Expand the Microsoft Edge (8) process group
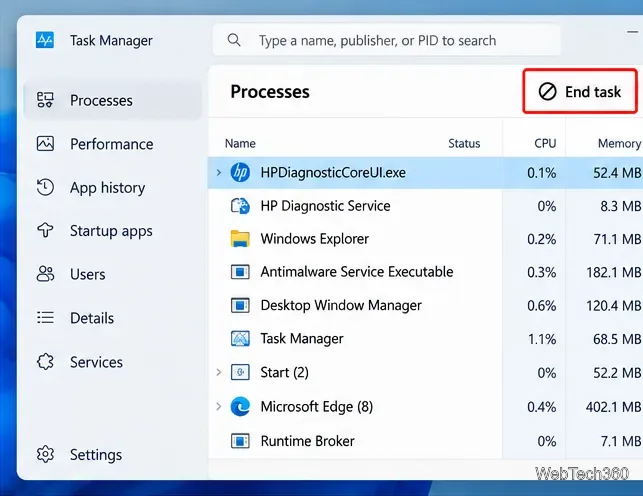 tap(219, 407)
